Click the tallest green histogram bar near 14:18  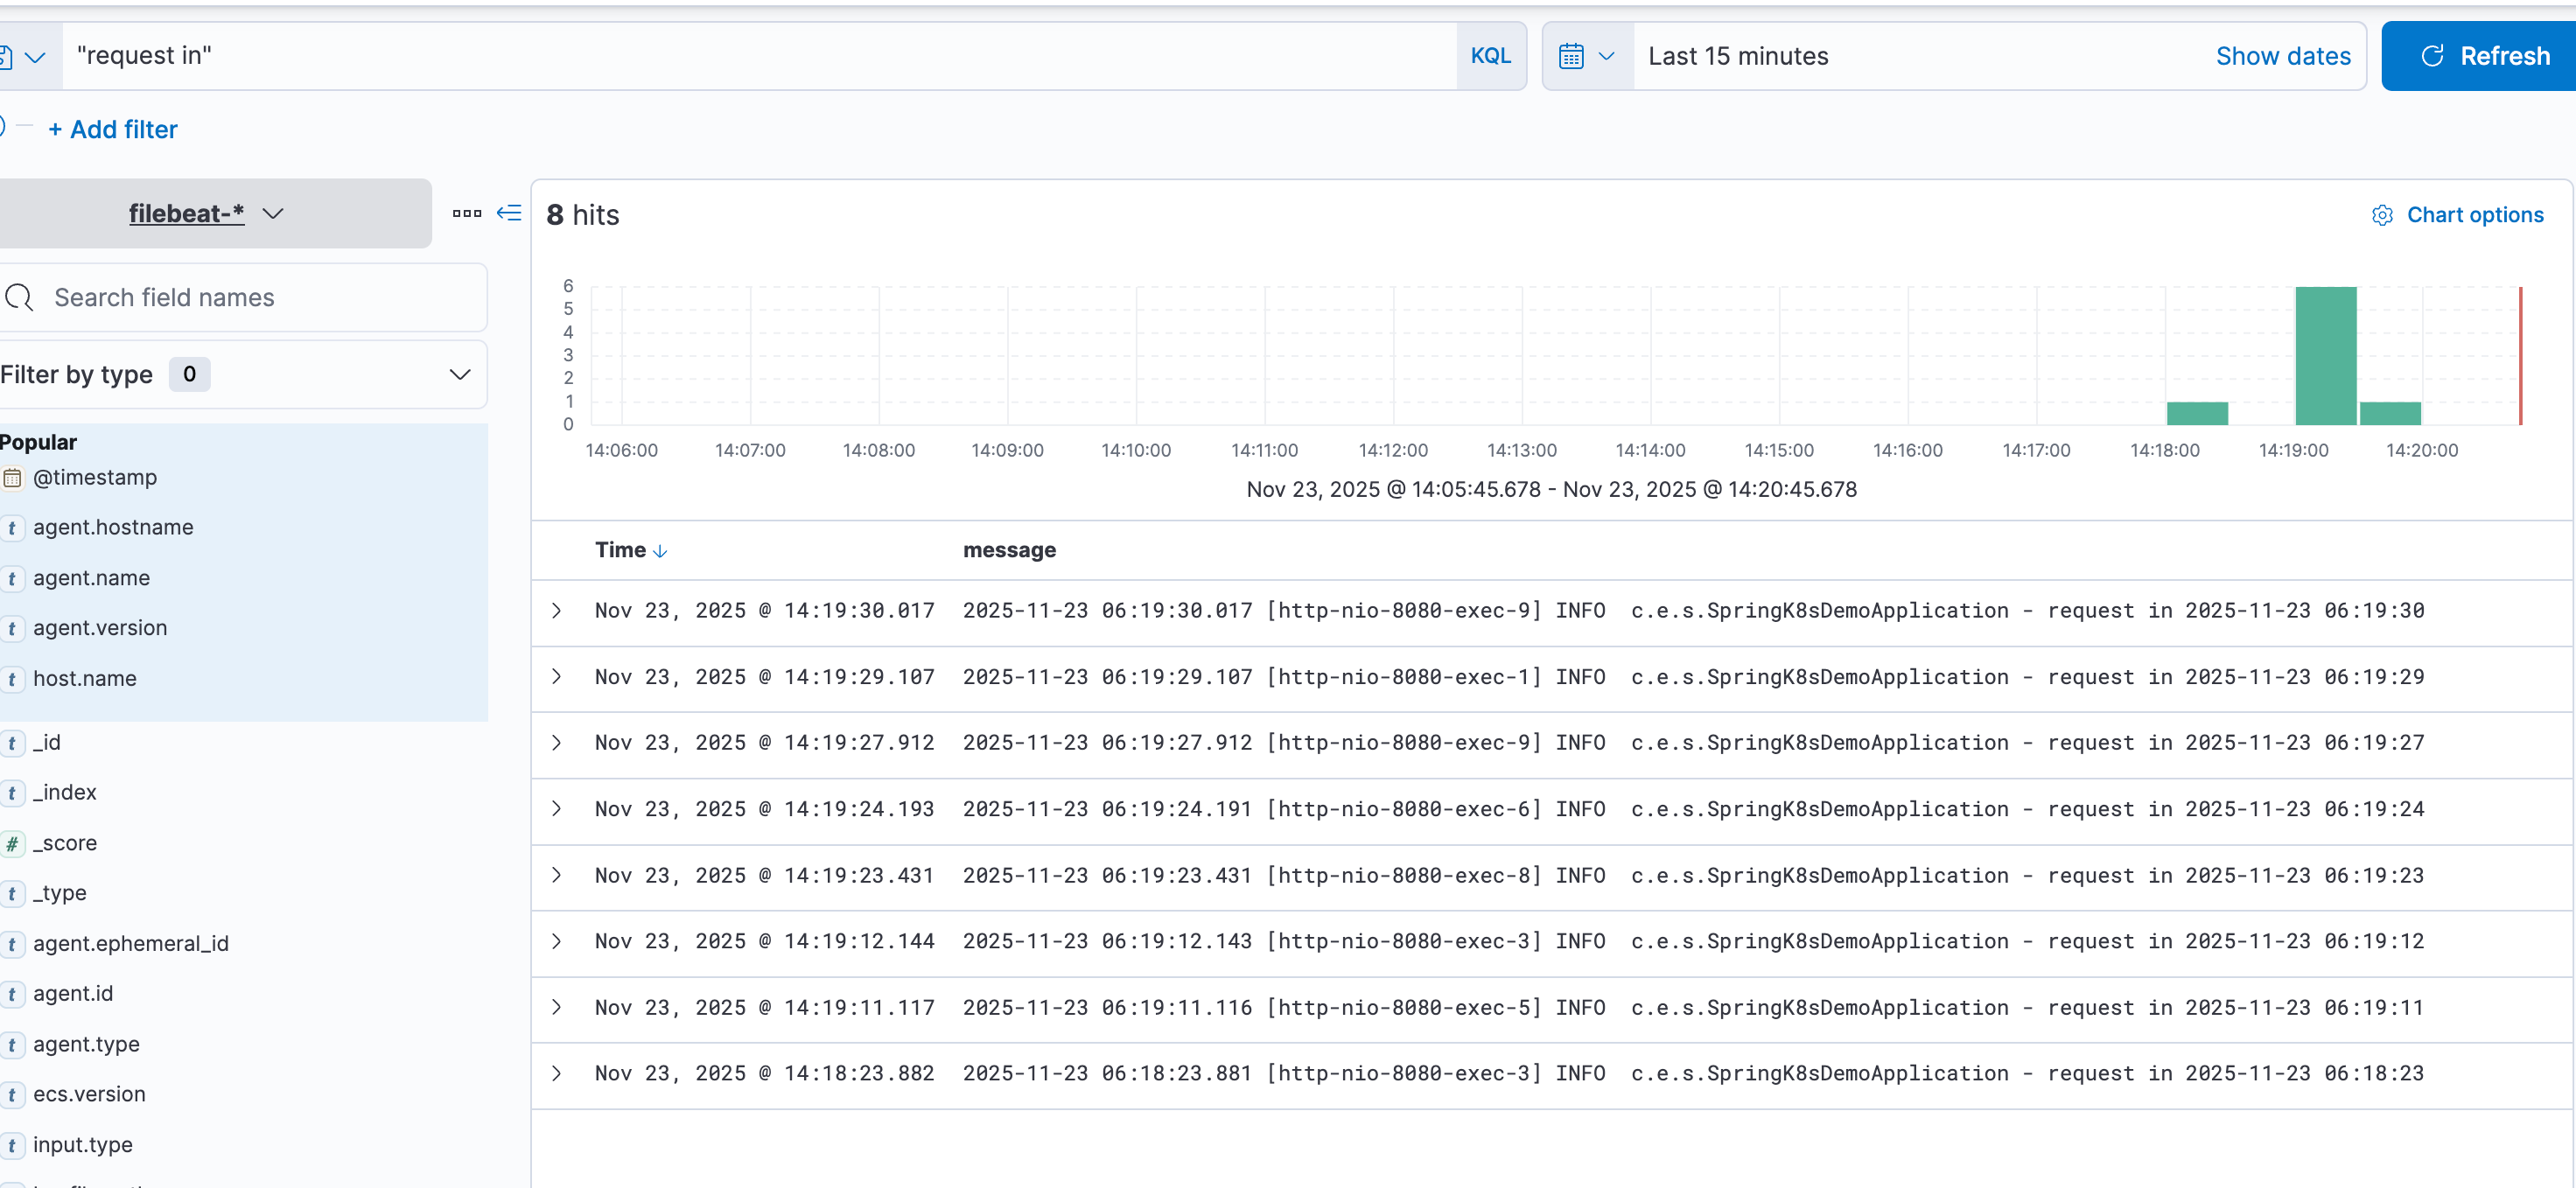(2327, 355)
